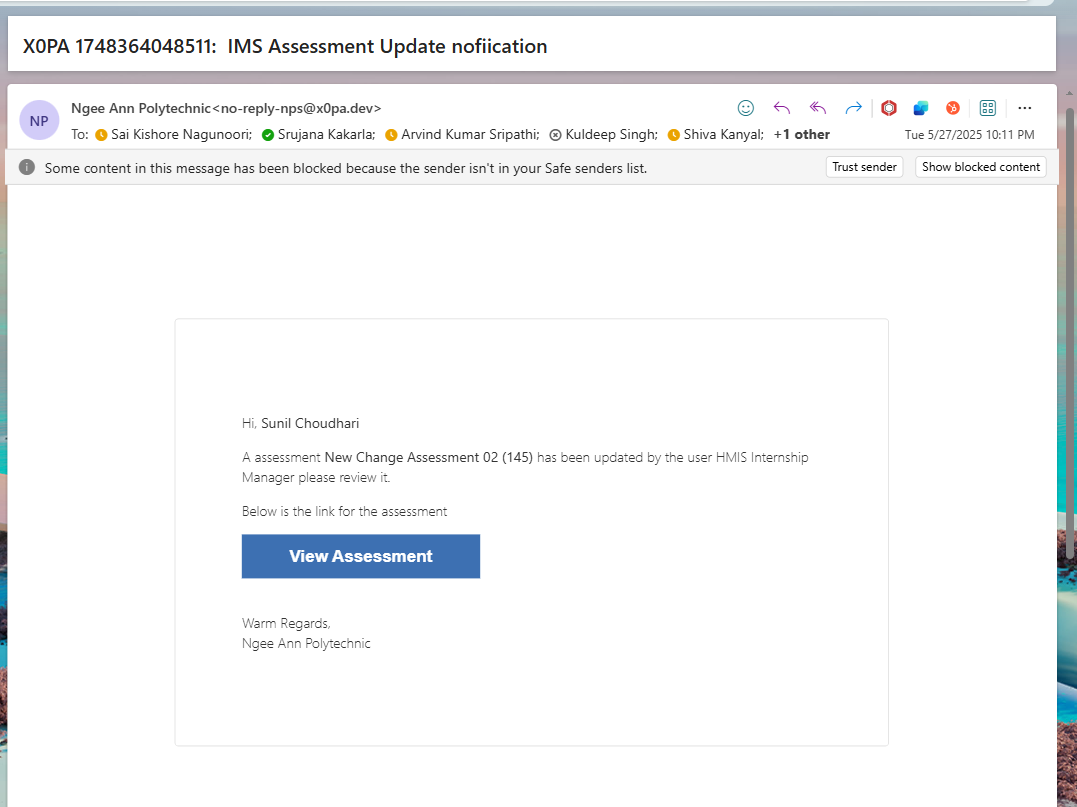The width and height of the screenshot is (1077, 807).
Task: Open the Apps grid icon
Action: click(x=988, y=108)
